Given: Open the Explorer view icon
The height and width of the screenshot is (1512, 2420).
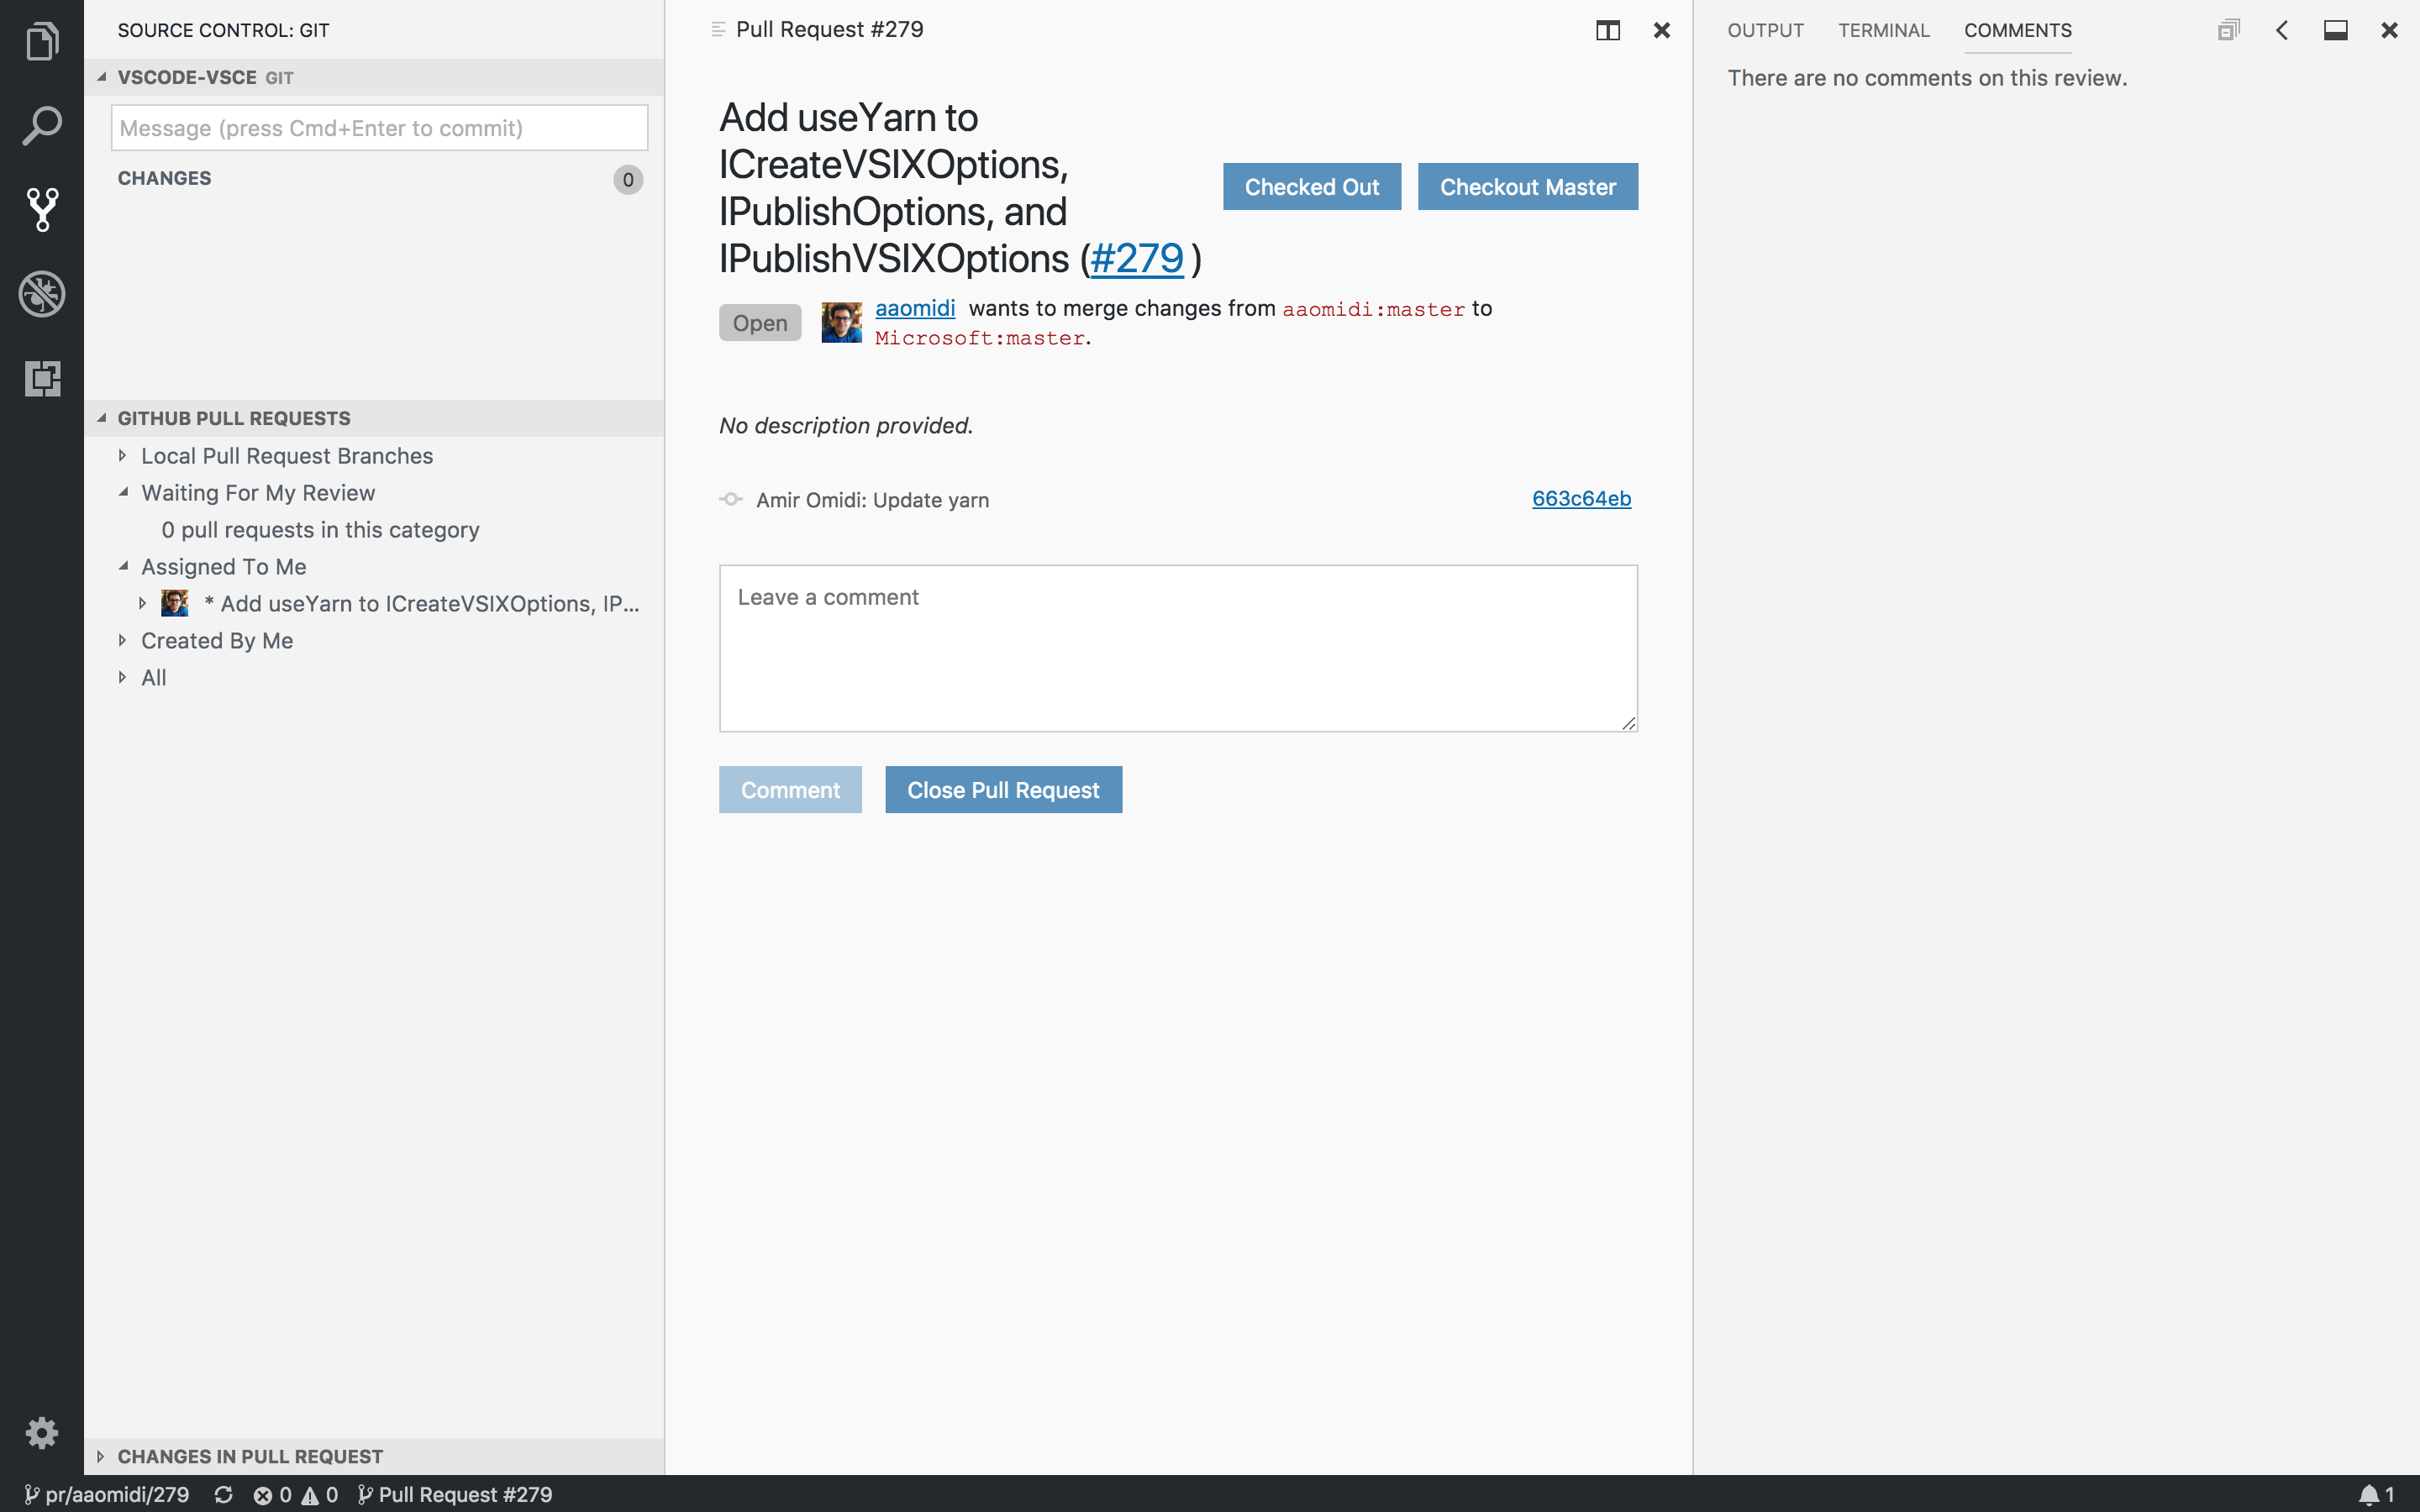Looking at the screenshot, I should tap(42, 41).
